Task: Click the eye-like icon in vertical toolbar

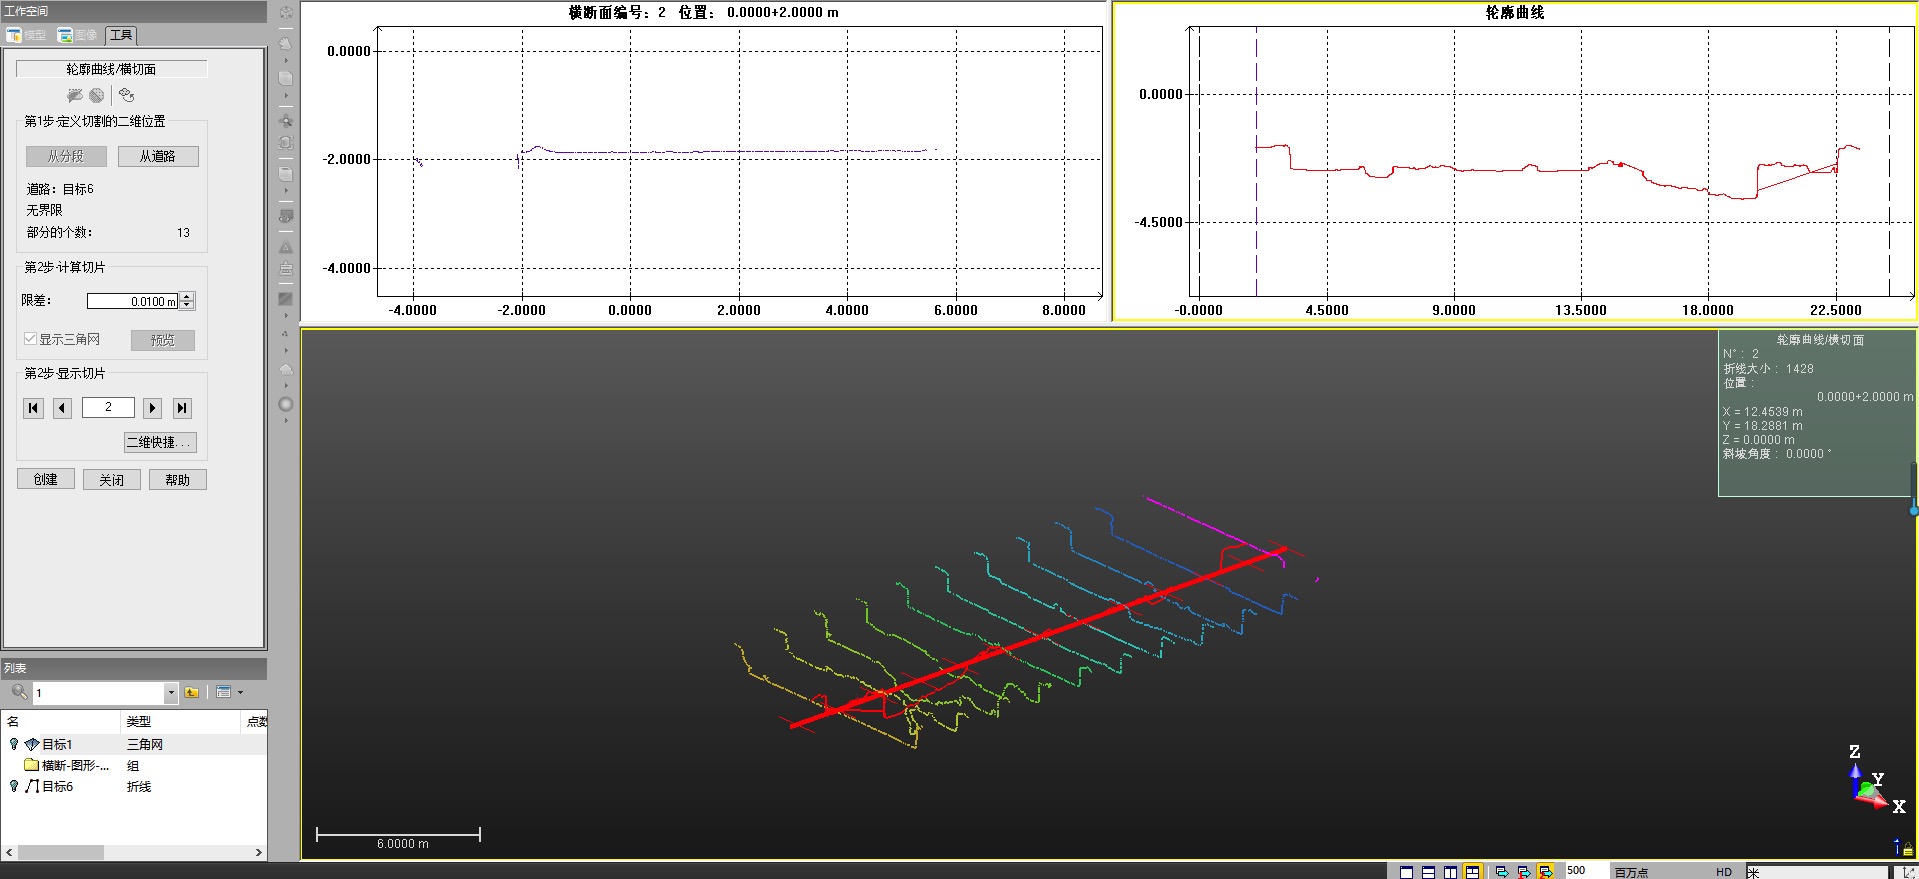Action: pyautogui.click(x=286, y=216)
